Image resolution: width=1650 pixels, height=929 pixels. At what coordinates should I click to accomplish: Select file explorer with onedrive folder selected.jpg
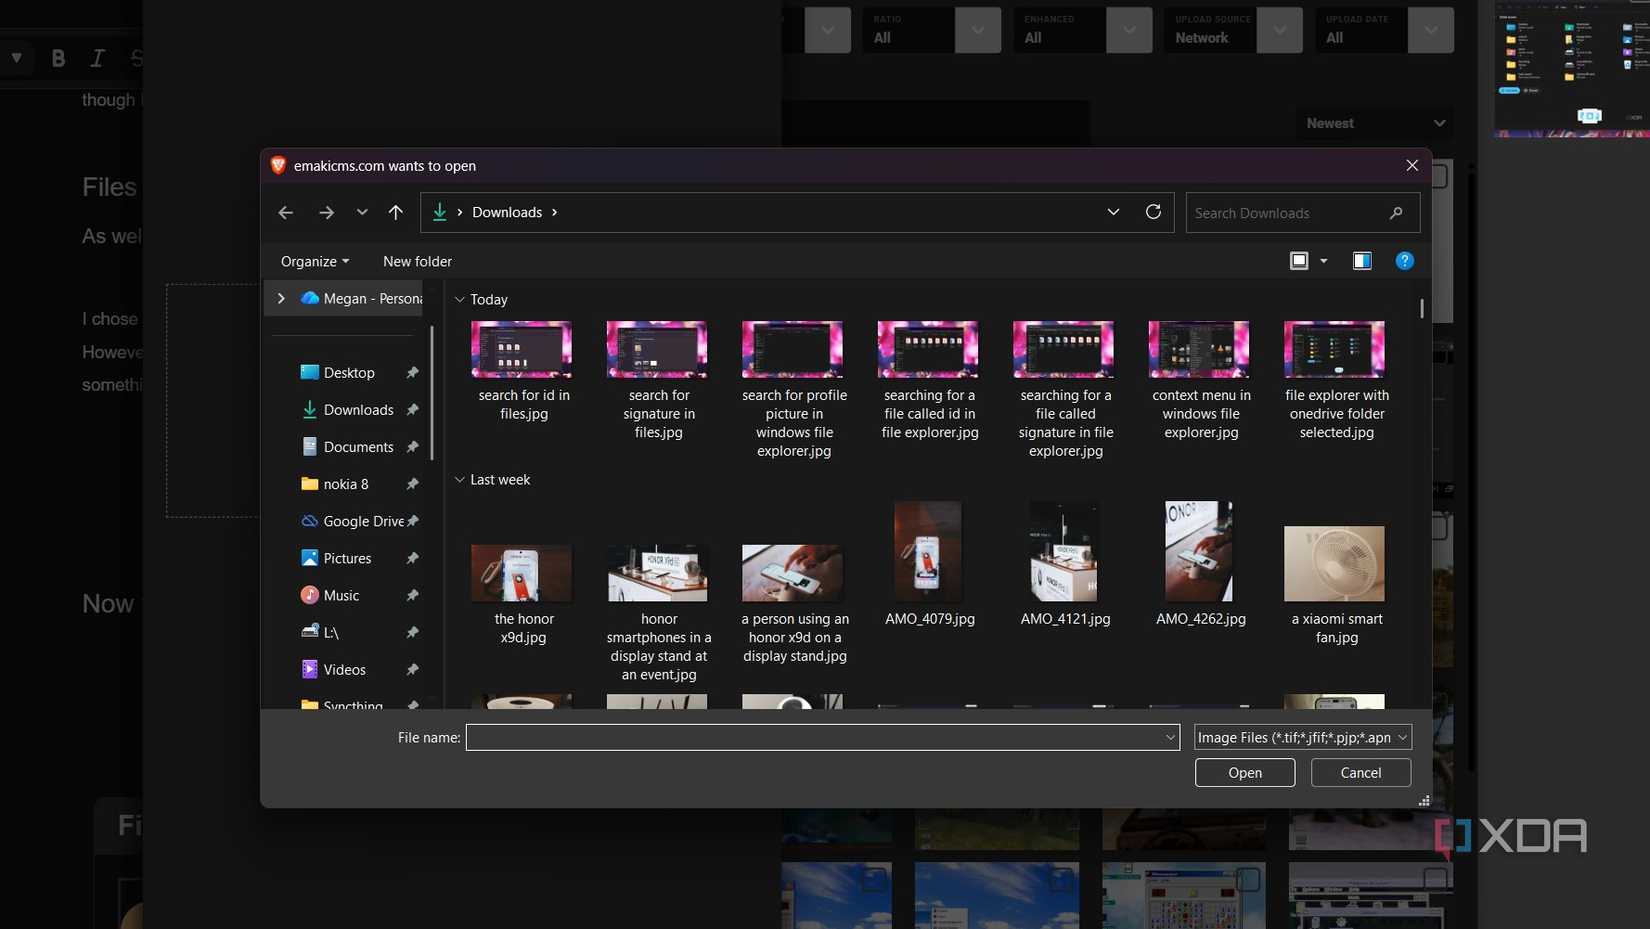(1336, 380)
